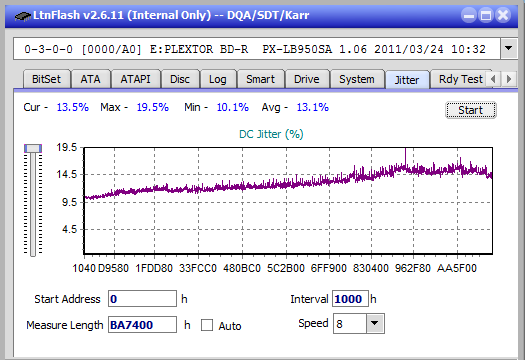Click the x-axis label 5C2B00
The height and width of the screenshot is (360, 525).
click(x=286, y=268)
